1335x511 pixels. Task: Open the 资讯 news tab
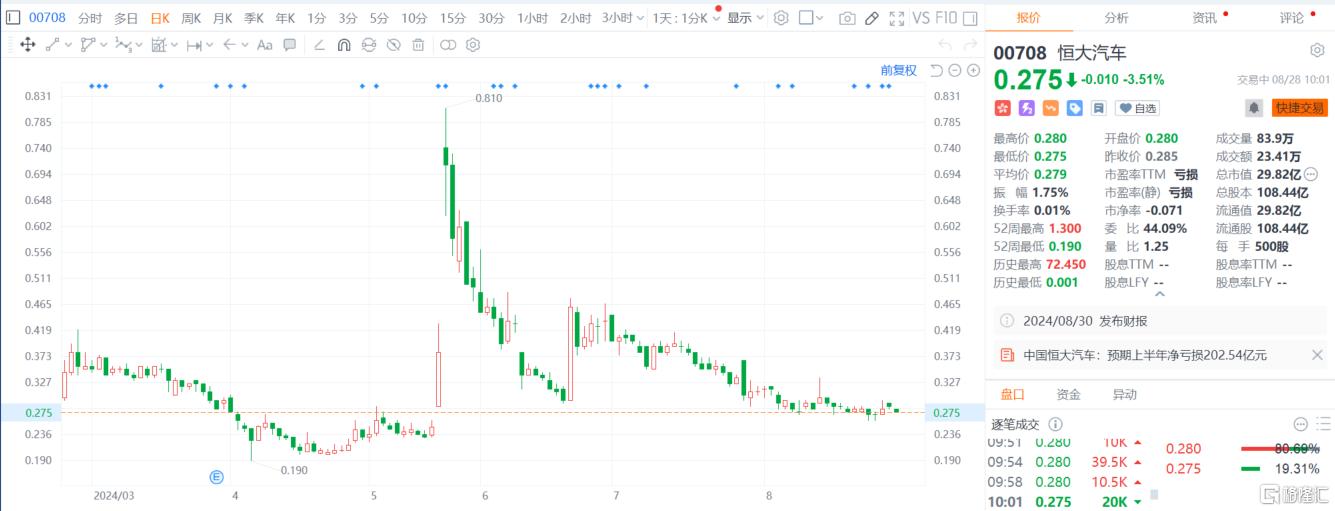[1204, 18]
